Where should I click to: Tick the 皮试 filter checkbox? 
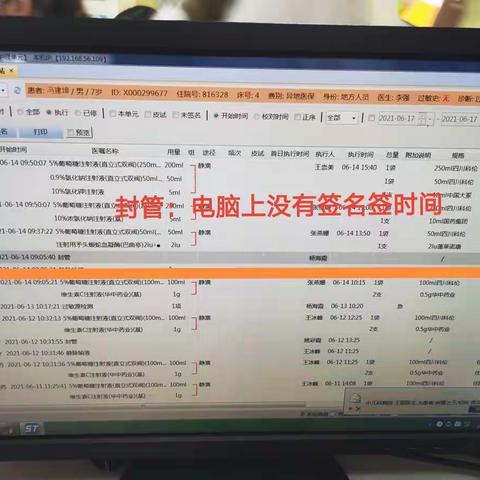pos(148,115)
